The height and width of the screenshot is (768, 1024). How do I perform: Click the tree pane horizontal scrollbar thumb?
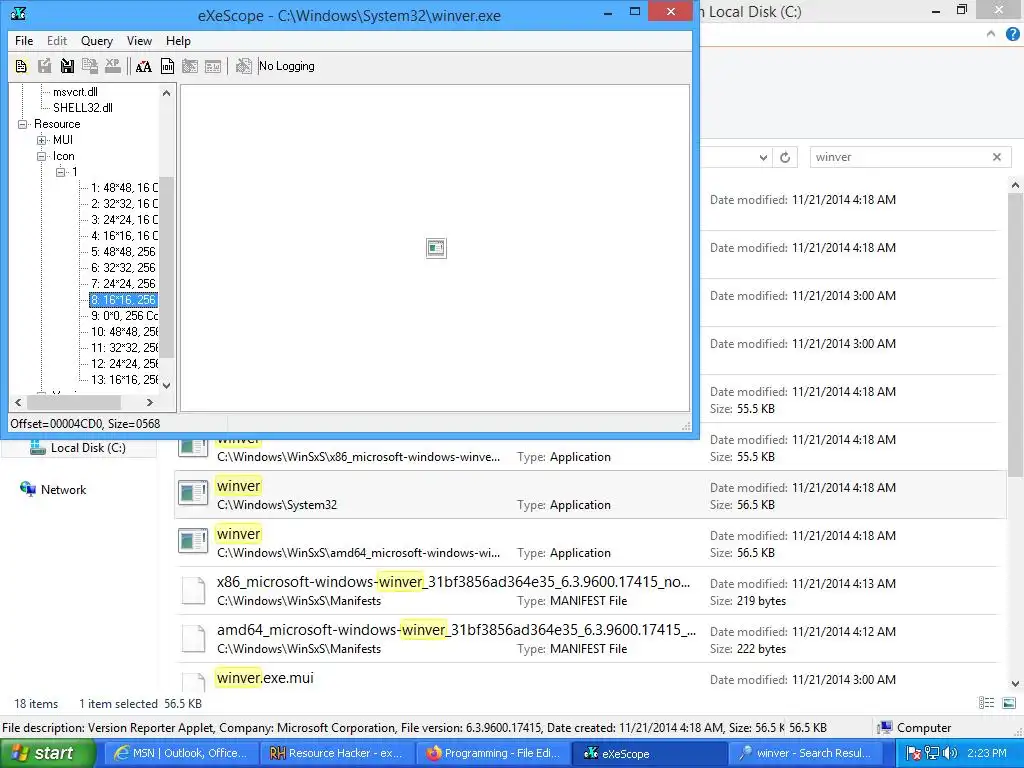coord(74,402)
